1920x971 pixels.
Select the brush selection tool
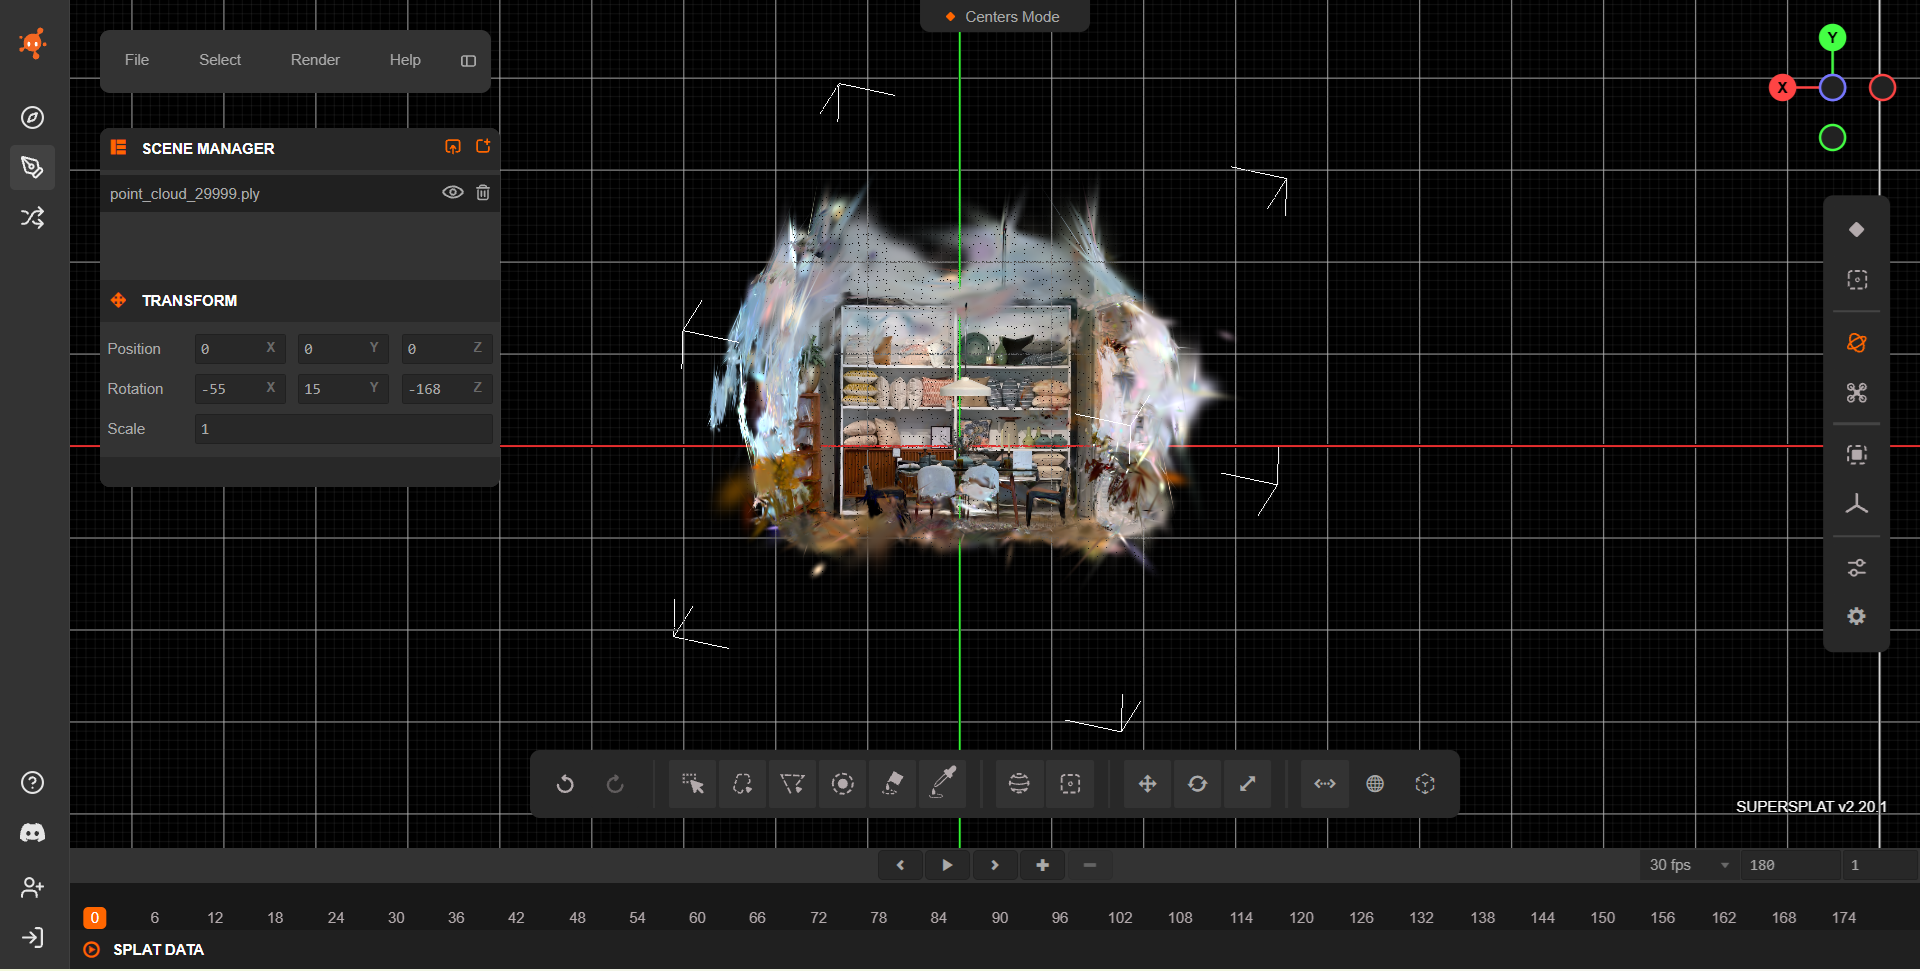pos(843,784)
